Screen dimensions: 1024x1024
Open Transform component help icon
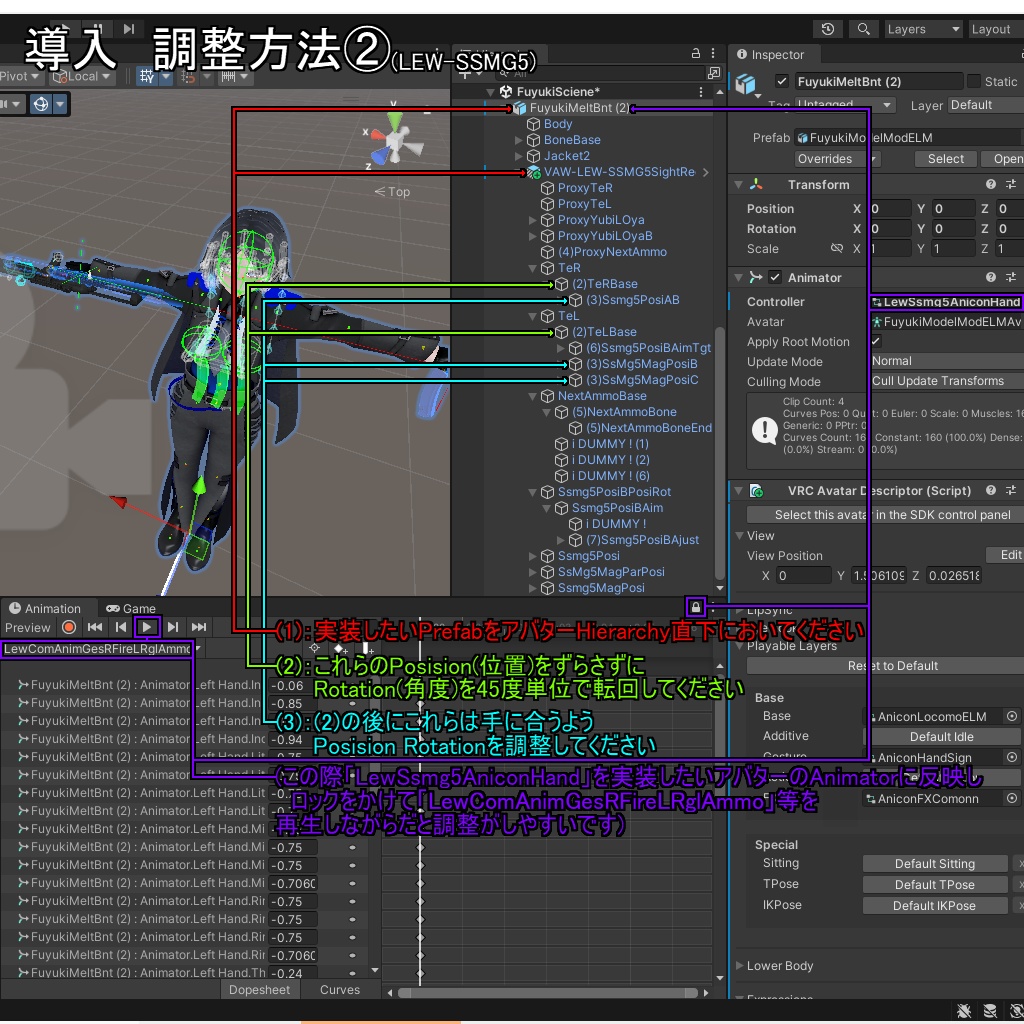(991, 185)
